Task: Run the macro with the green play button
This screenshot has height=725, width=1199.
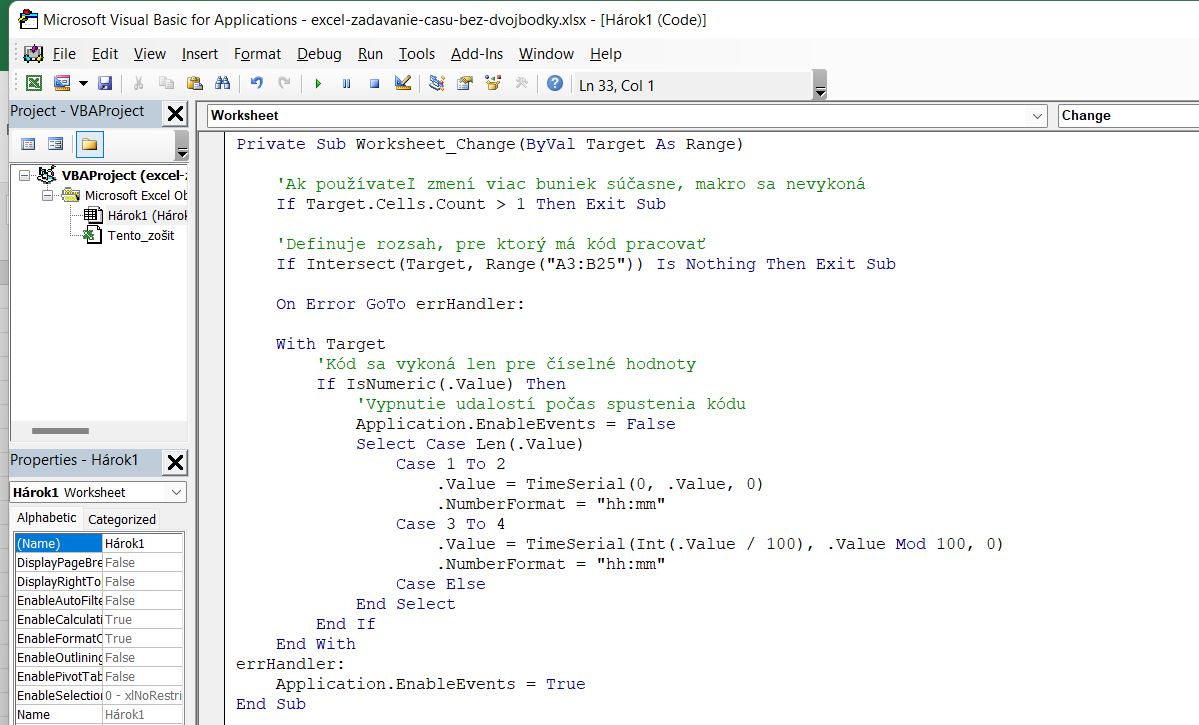Action: pyautogui.click(x=318, y=84)
